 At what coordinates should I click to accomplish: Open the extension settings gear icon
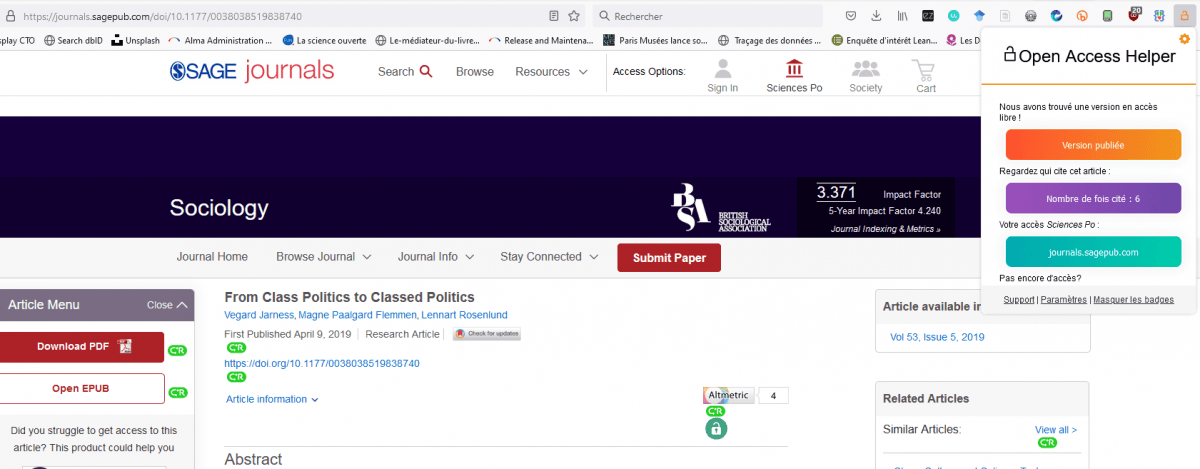tap(1184, 39)
